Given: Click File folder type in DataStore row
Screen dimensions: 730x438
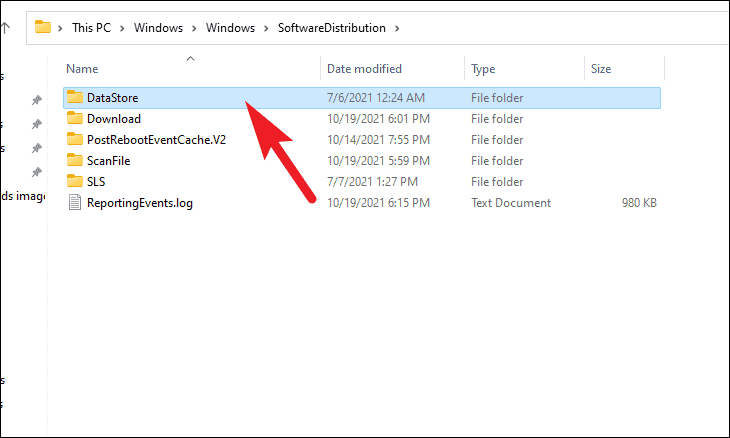Looking at the screenshot, I should click(x=497, y=98).
